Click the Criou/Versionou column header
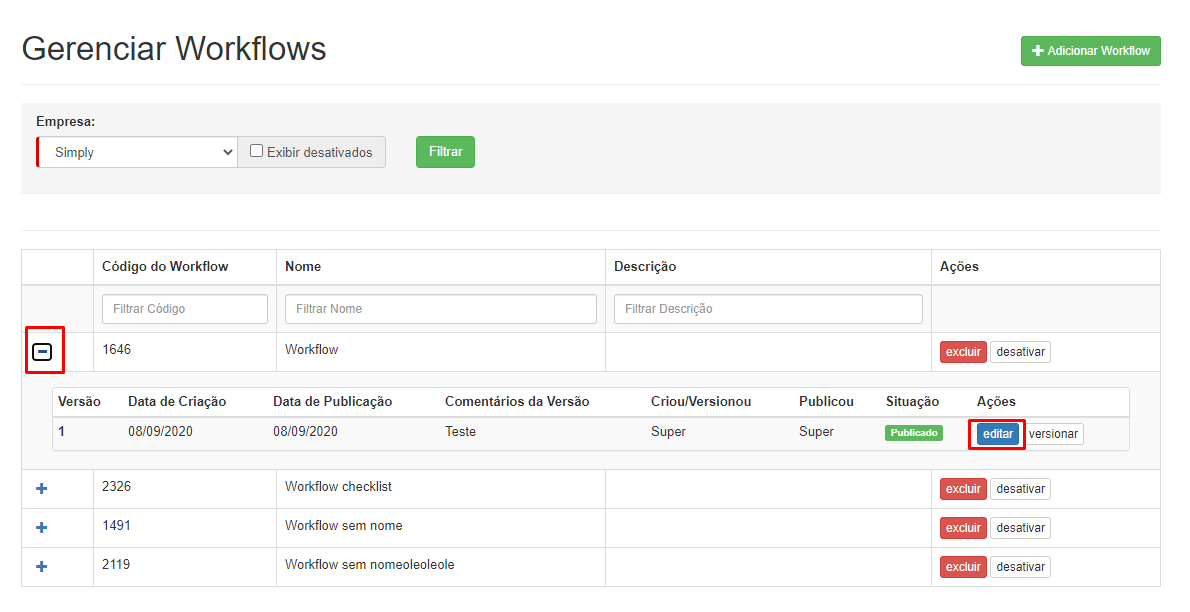 pyautogui.click(x=701, y=402)
